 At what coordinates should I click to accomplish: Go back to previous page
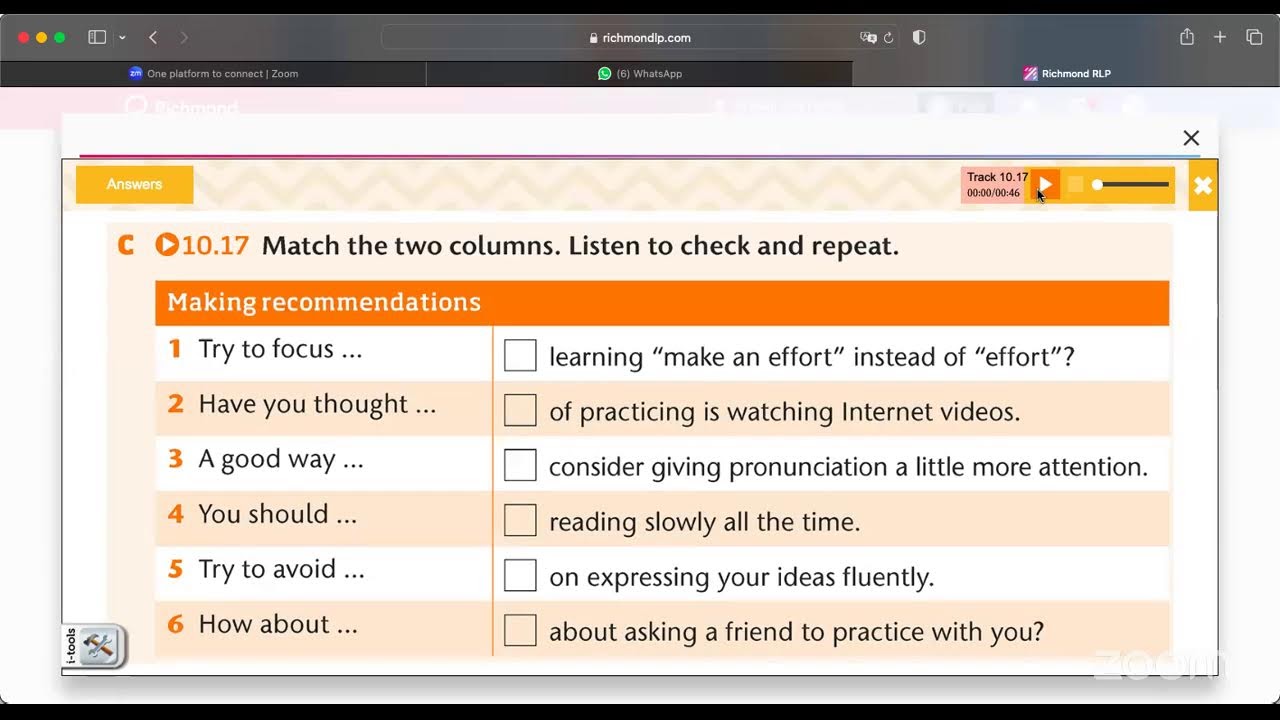point(153,37)
